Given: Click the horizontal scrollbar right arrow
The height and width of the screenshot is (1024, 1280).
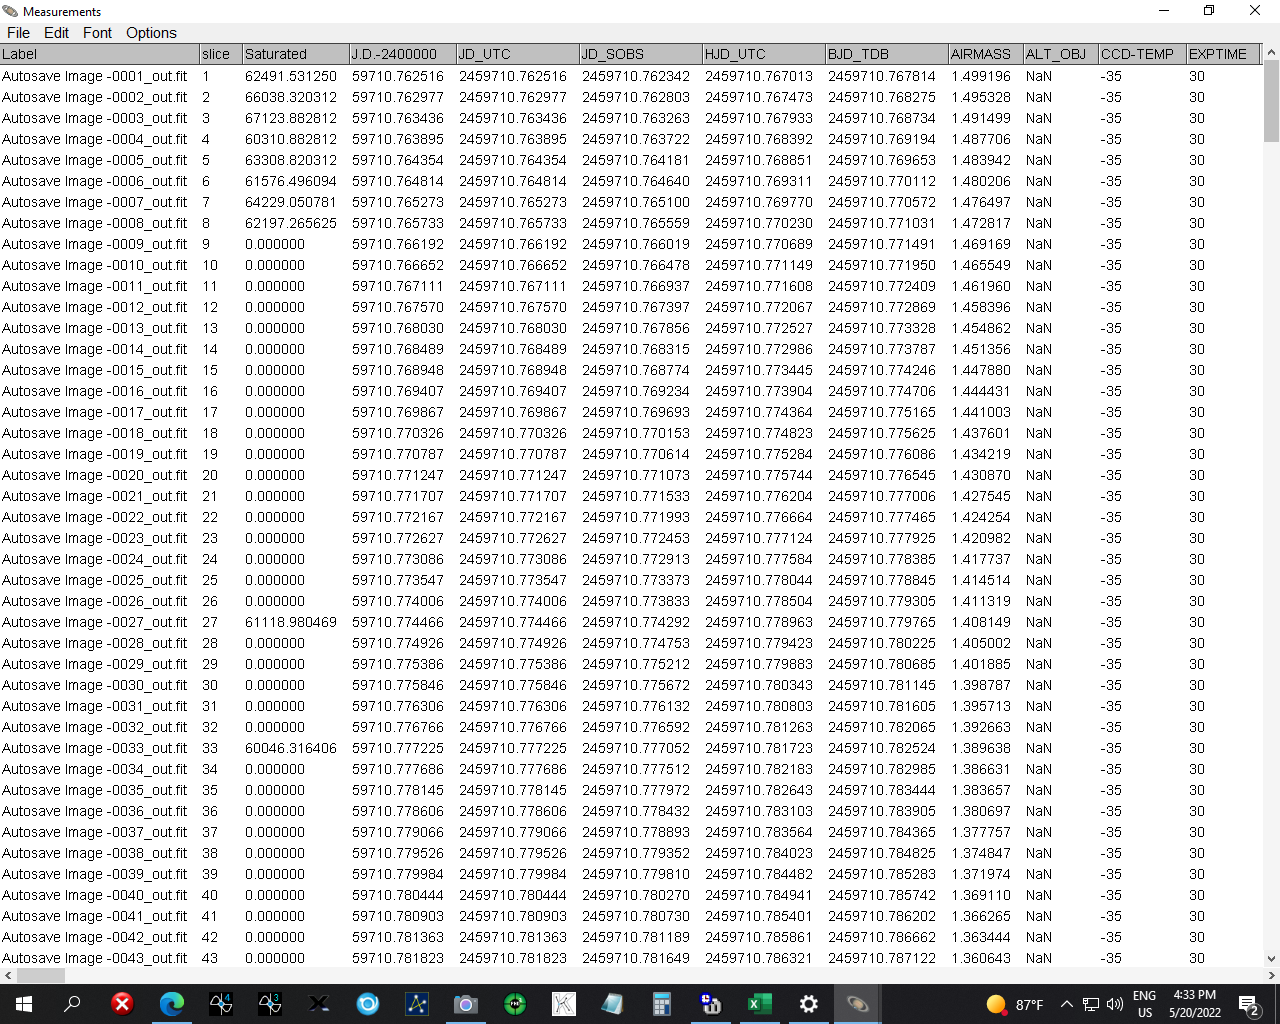Looking at the screenshot, I should (1271, 975).
